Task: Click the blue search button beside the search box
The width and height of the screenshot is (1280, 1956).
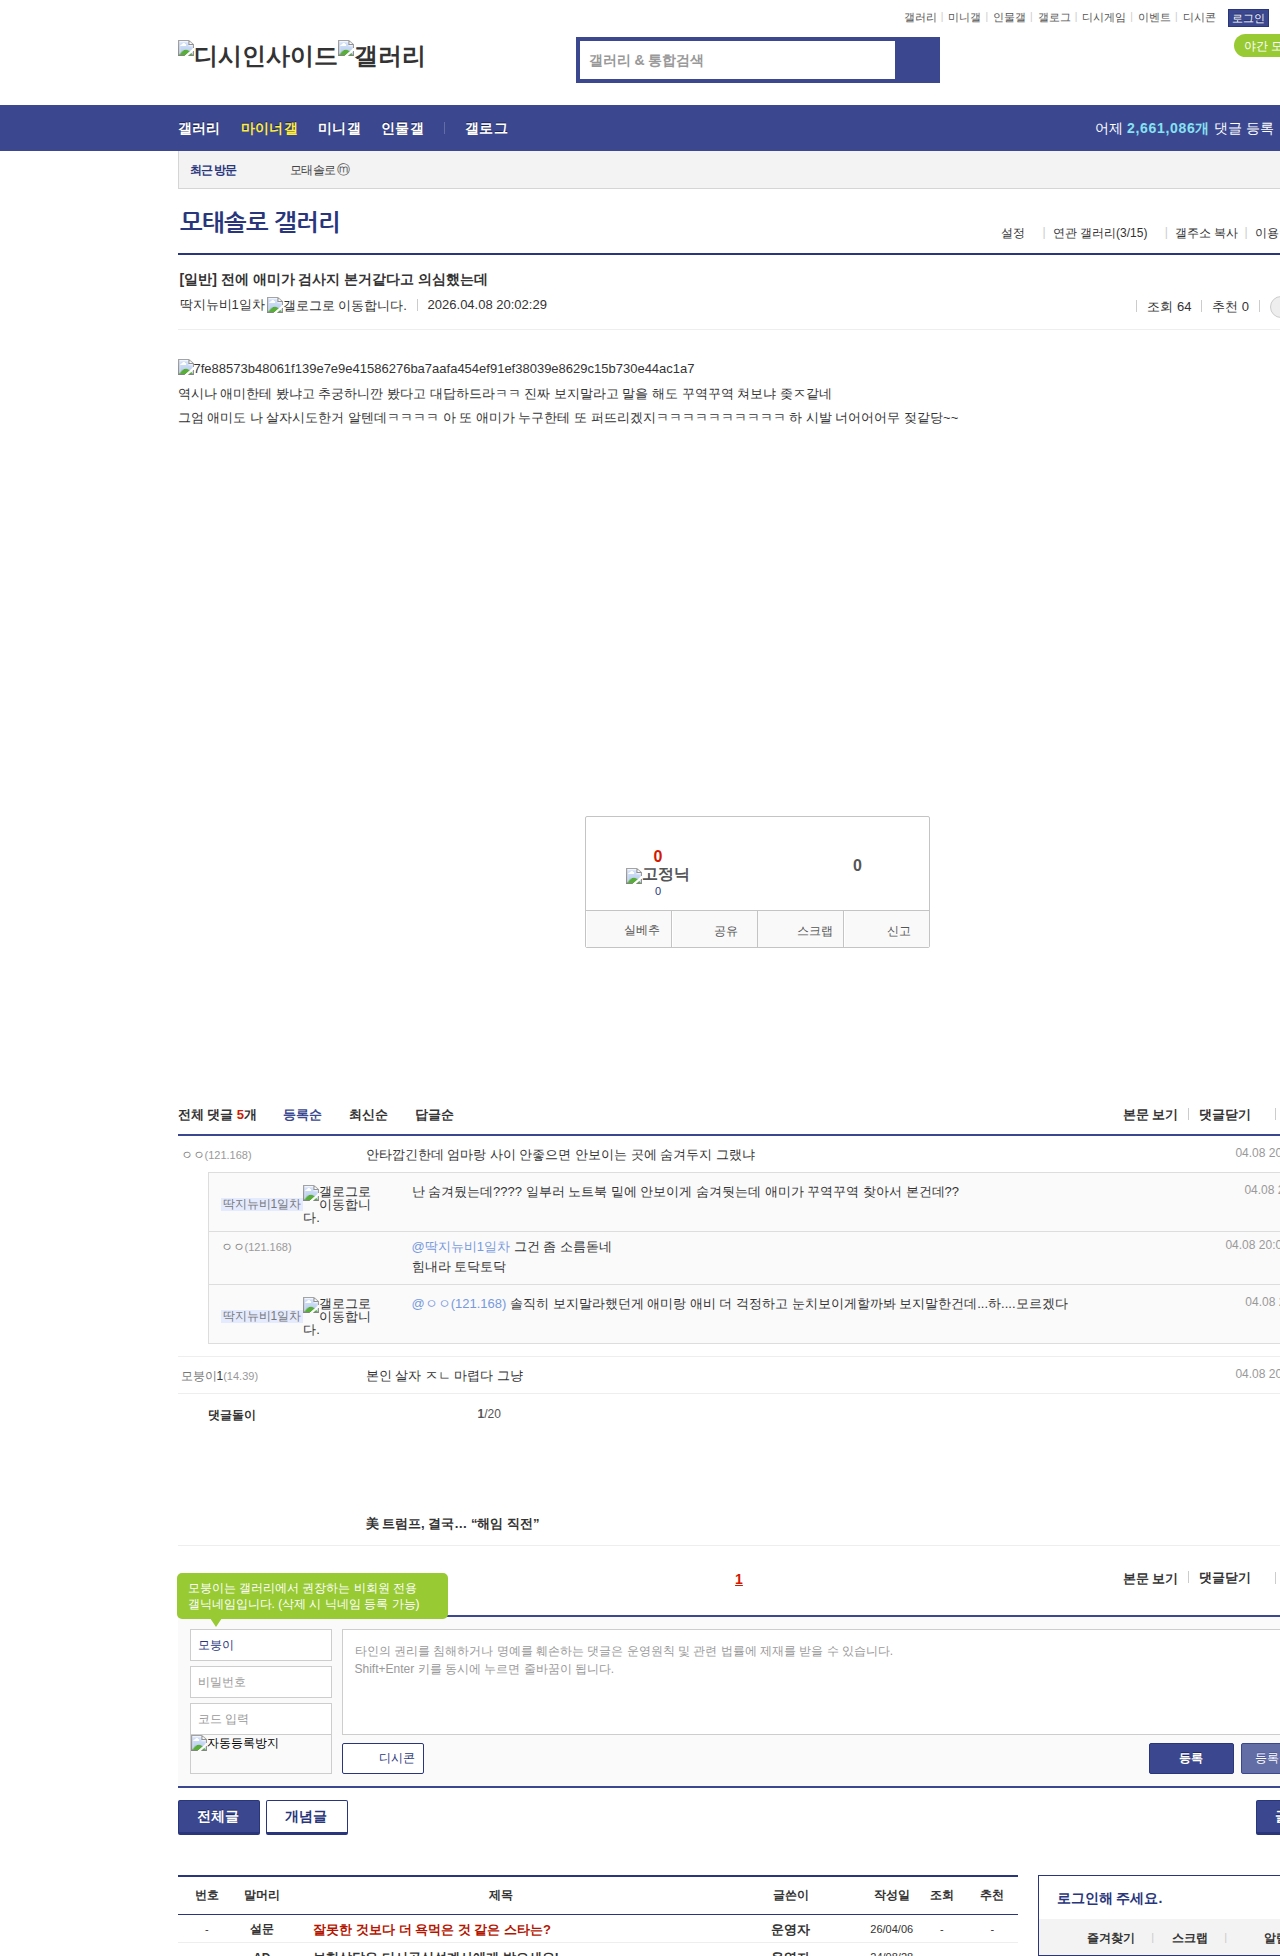Action: pos(917,60)
